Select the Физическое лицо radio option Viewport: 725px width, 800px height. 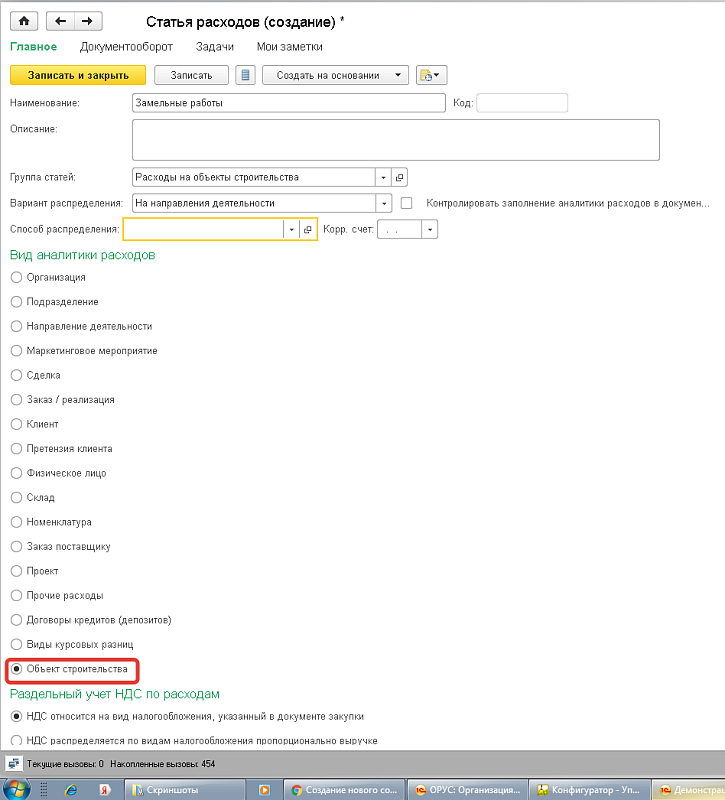(16, 473)
